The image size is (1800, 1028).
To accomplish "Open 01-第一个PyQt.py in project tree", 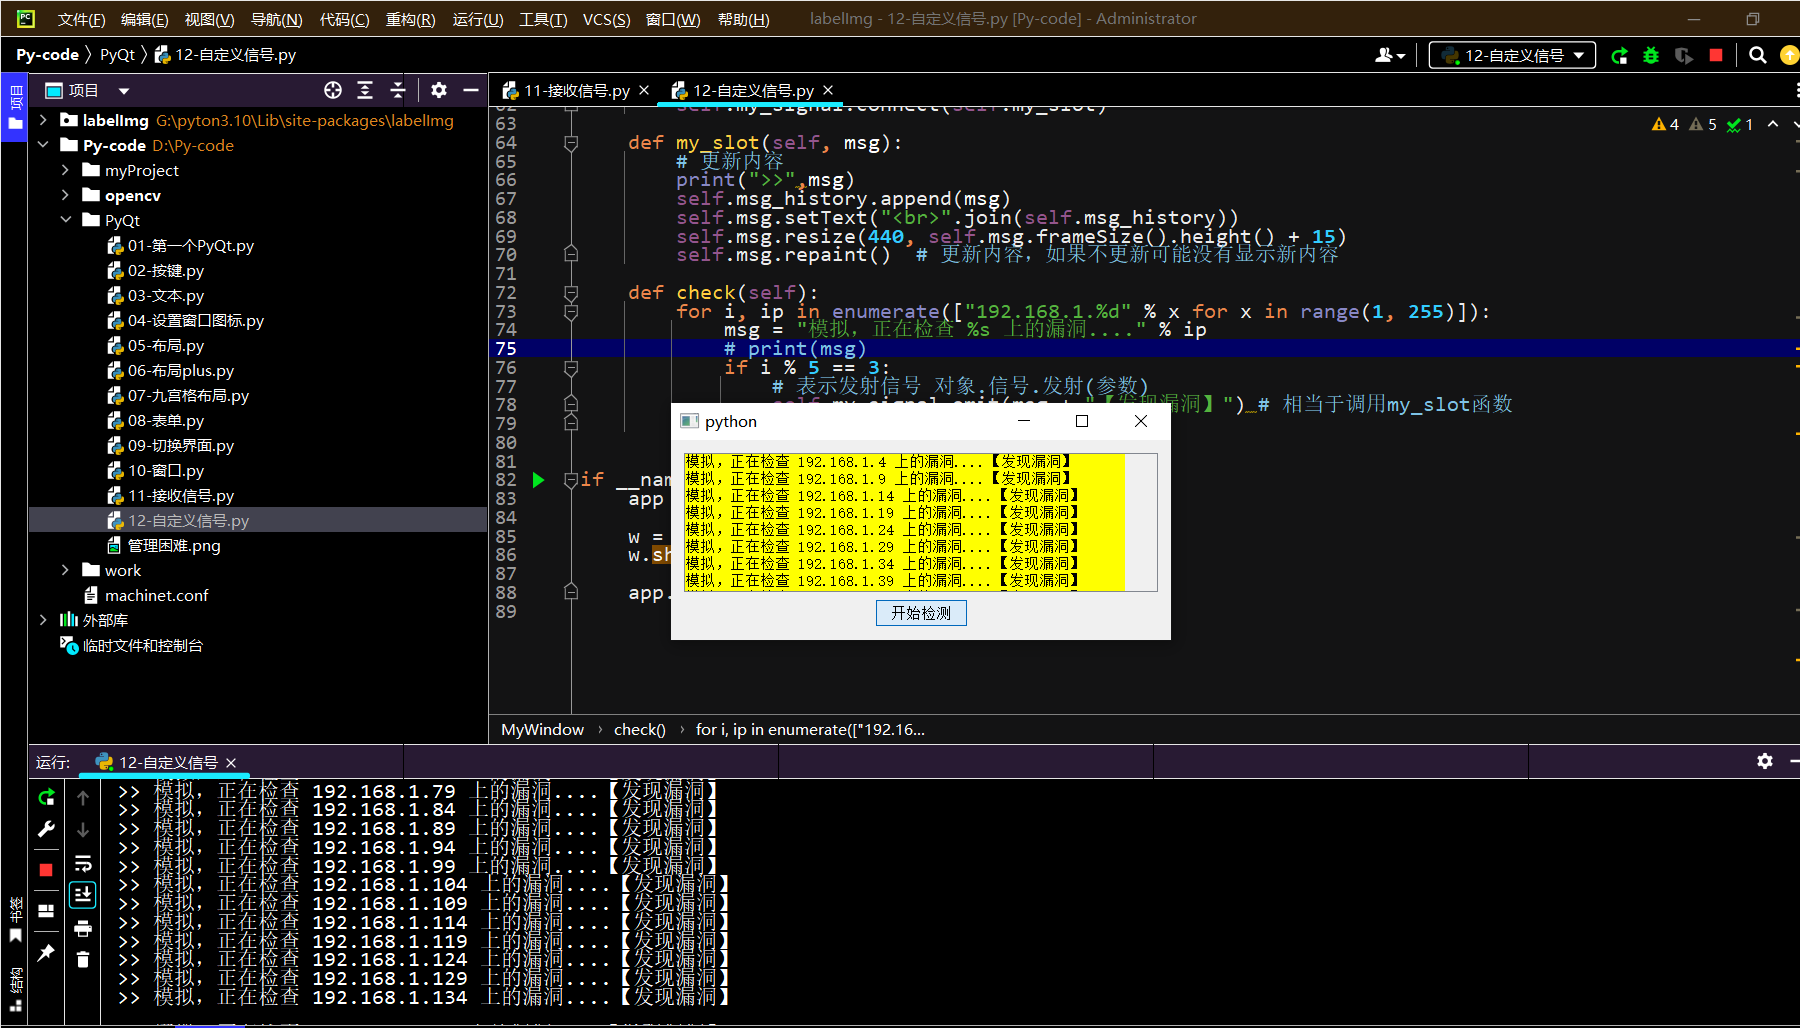I will pyautogui.click(x=190, y=245).
